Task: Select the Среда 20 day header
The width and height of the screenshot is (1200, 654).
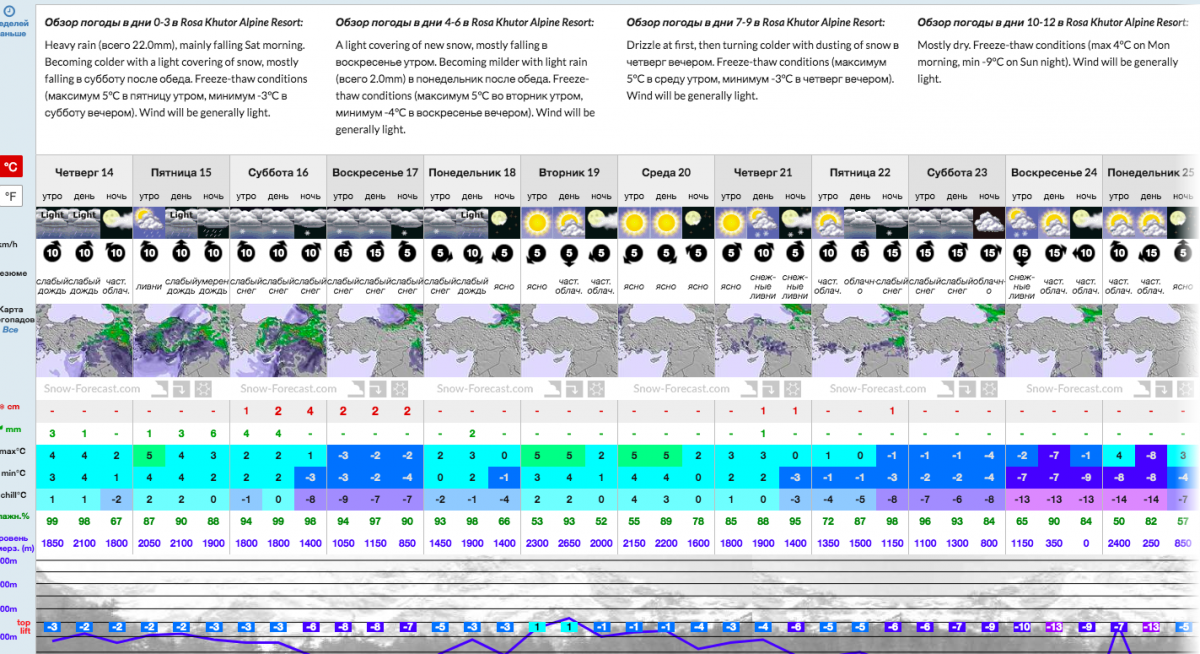Action: tap(666, 172)
